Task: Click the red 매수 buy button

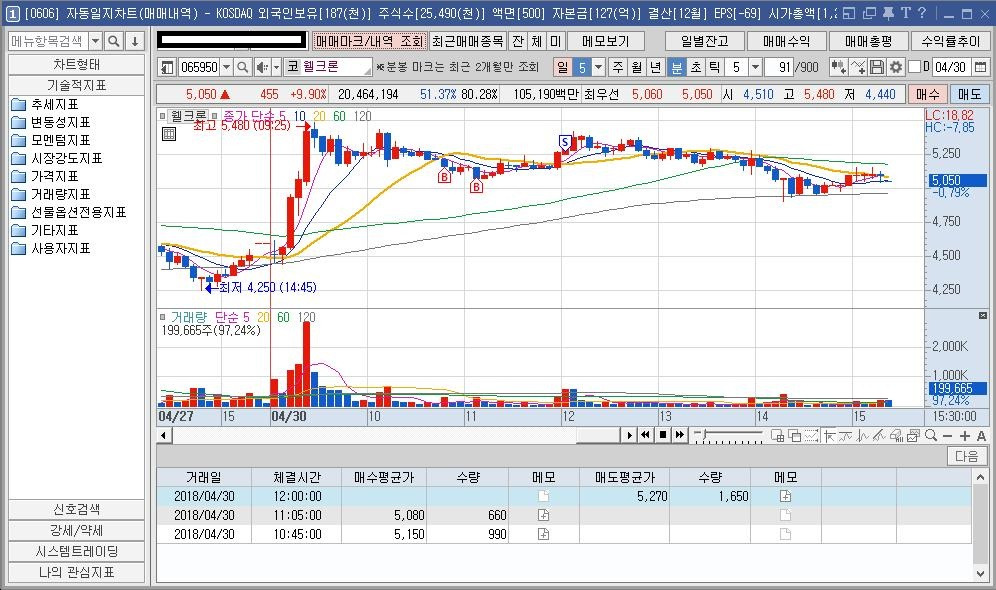Action: (927, 95)
